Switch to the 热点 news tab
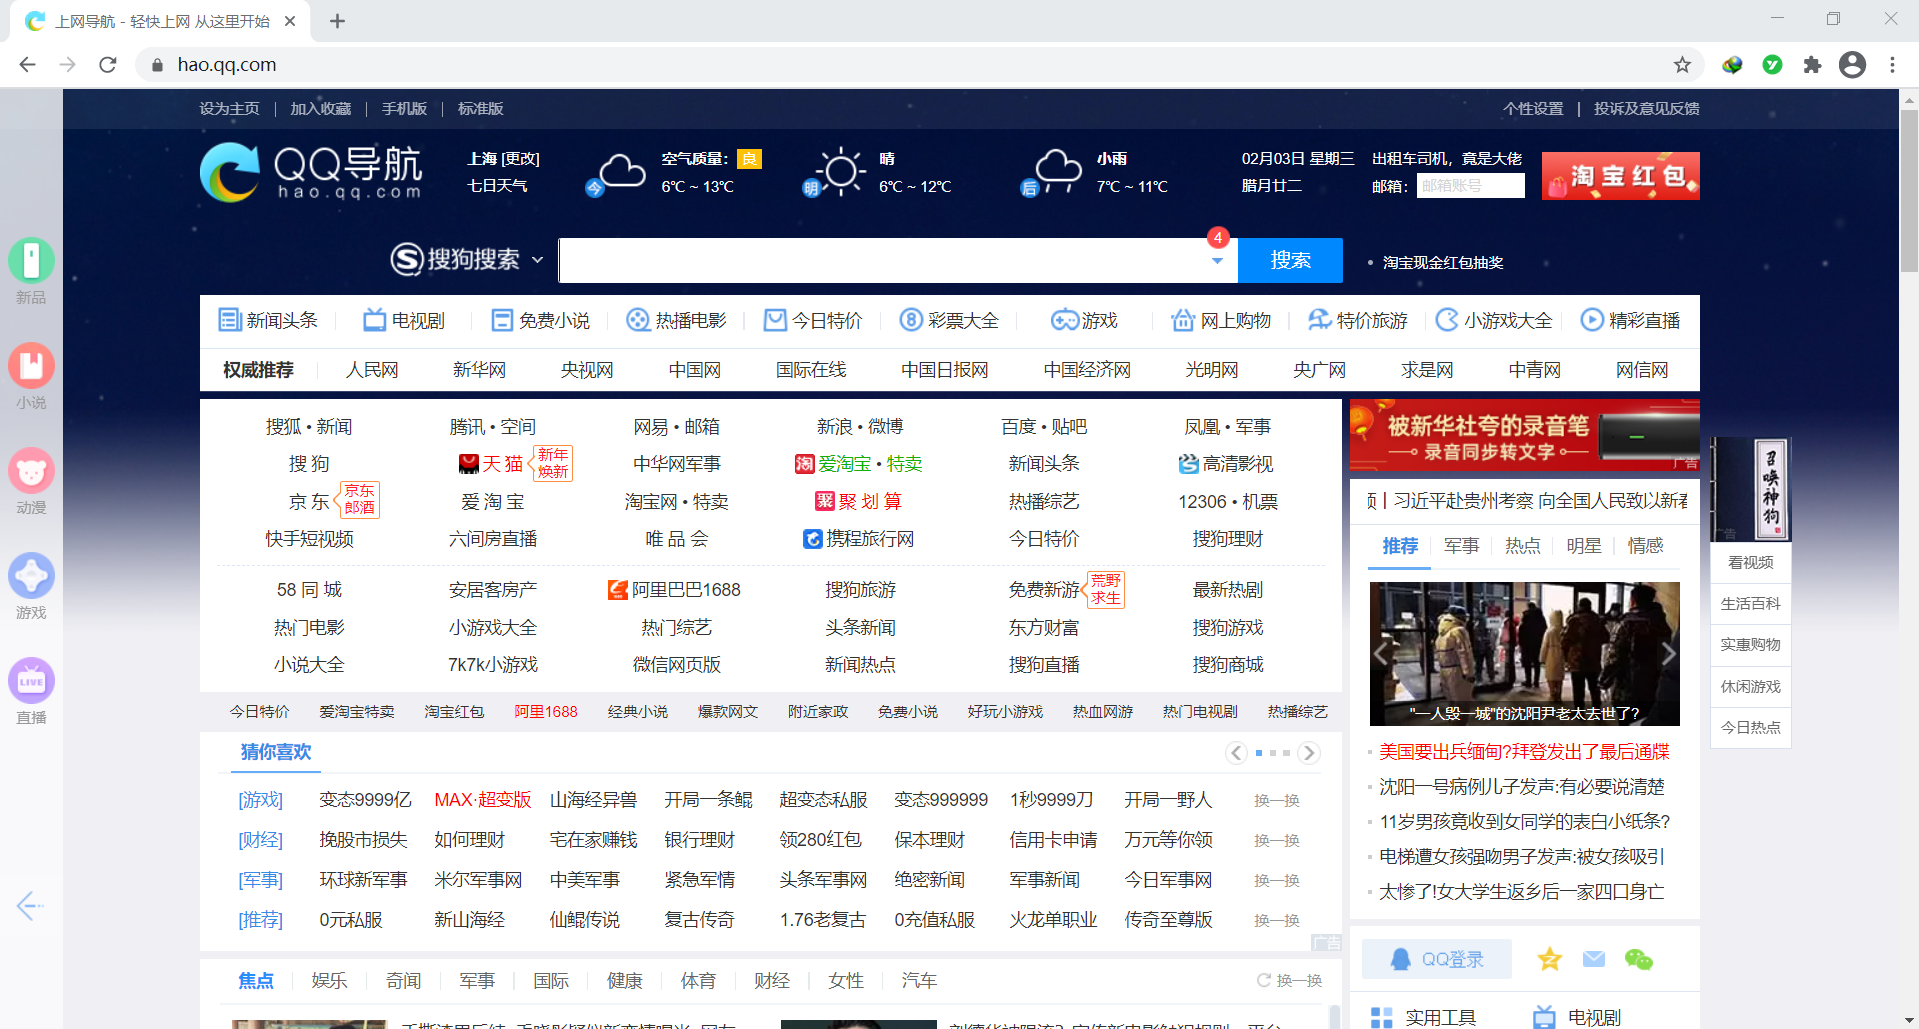 (1522, 546)
